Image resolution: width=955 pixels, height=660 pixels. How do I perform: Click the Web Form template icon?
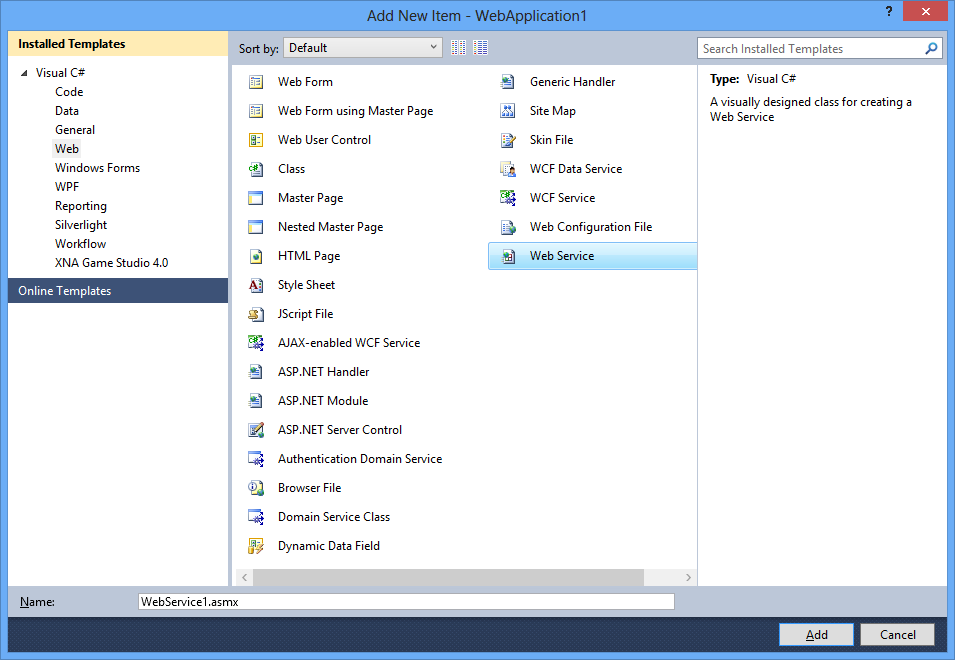(x=256, y=82)
